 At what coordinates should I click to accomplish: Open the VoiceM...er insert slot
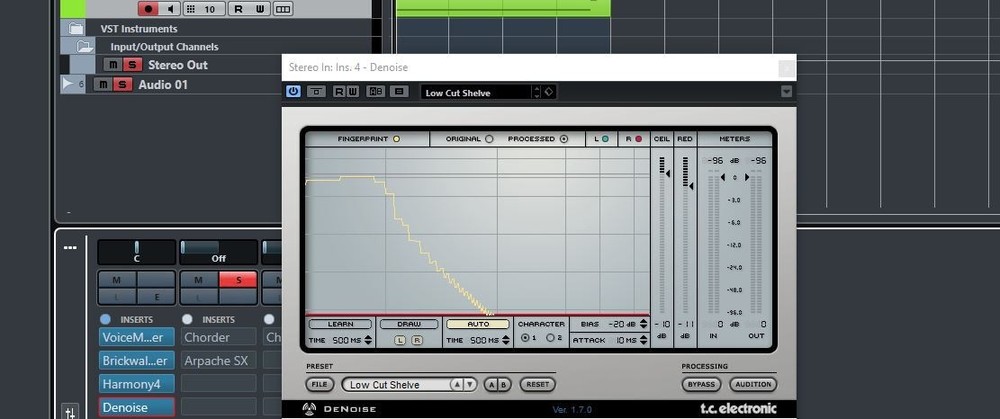pyautogui.click(x=136, y=337)
